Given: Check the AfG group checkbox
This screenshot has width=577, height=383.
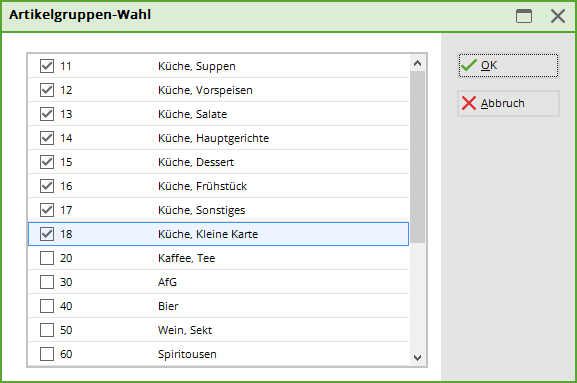Looking at the screenshot, I should (x=47, y=282).
